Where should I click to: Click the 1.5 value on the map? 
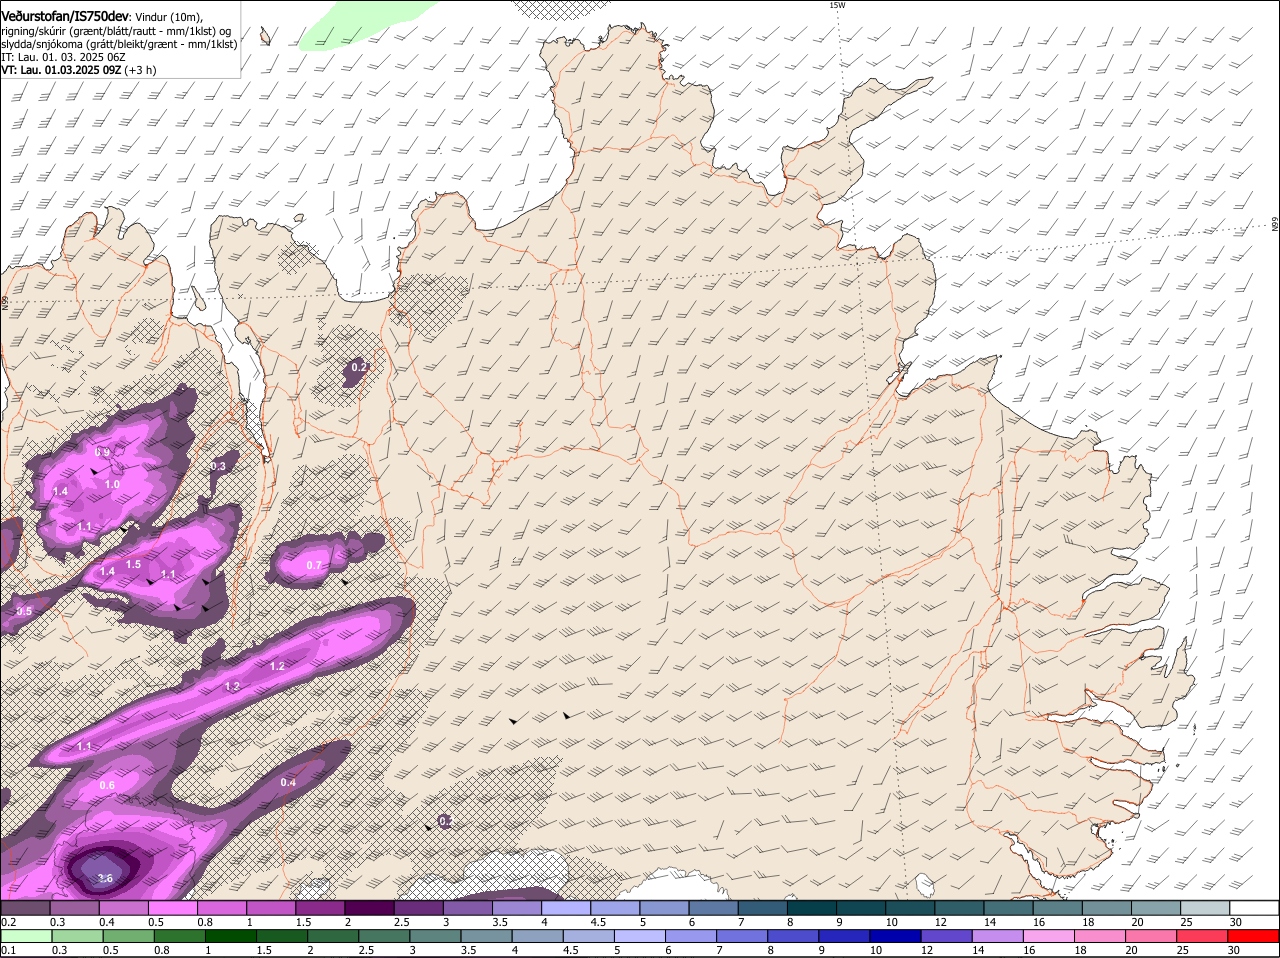point(133,564)
